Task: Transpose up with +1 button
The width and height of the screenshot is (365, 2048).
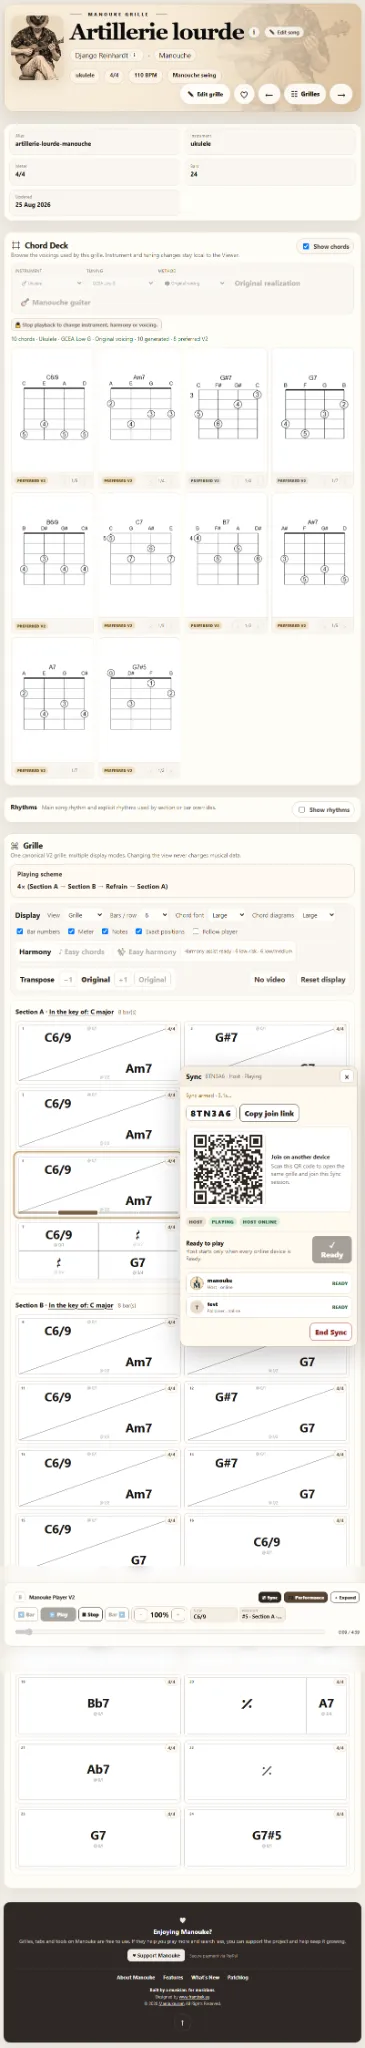Action: coord(122,979)
